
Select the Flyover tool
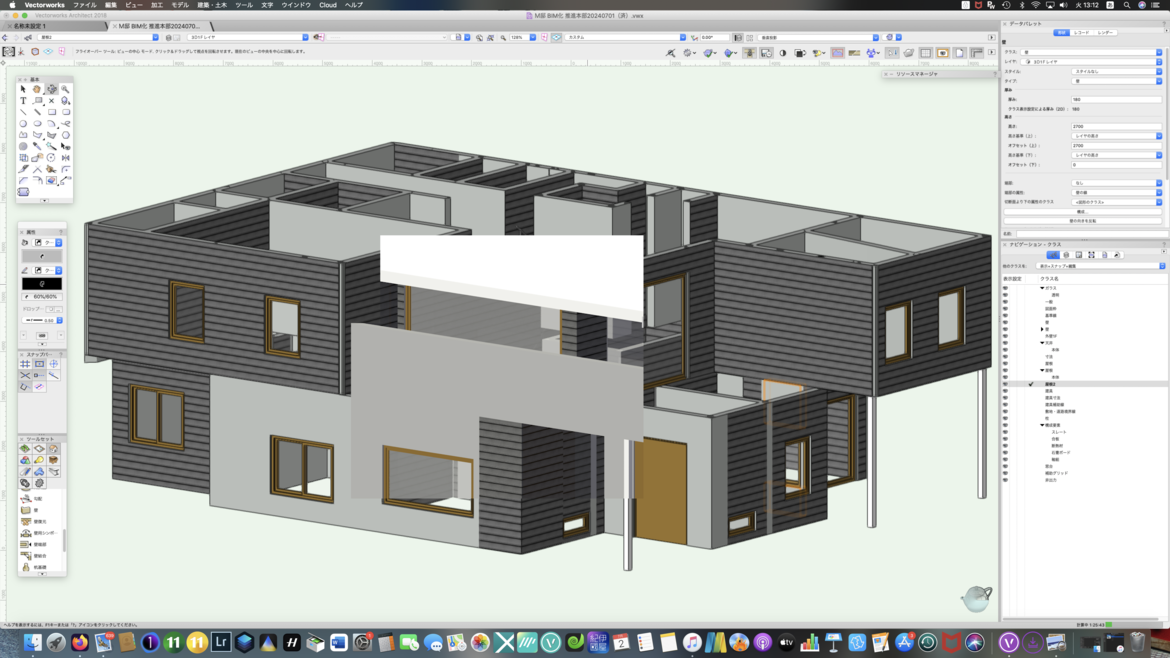click(51, 89)
